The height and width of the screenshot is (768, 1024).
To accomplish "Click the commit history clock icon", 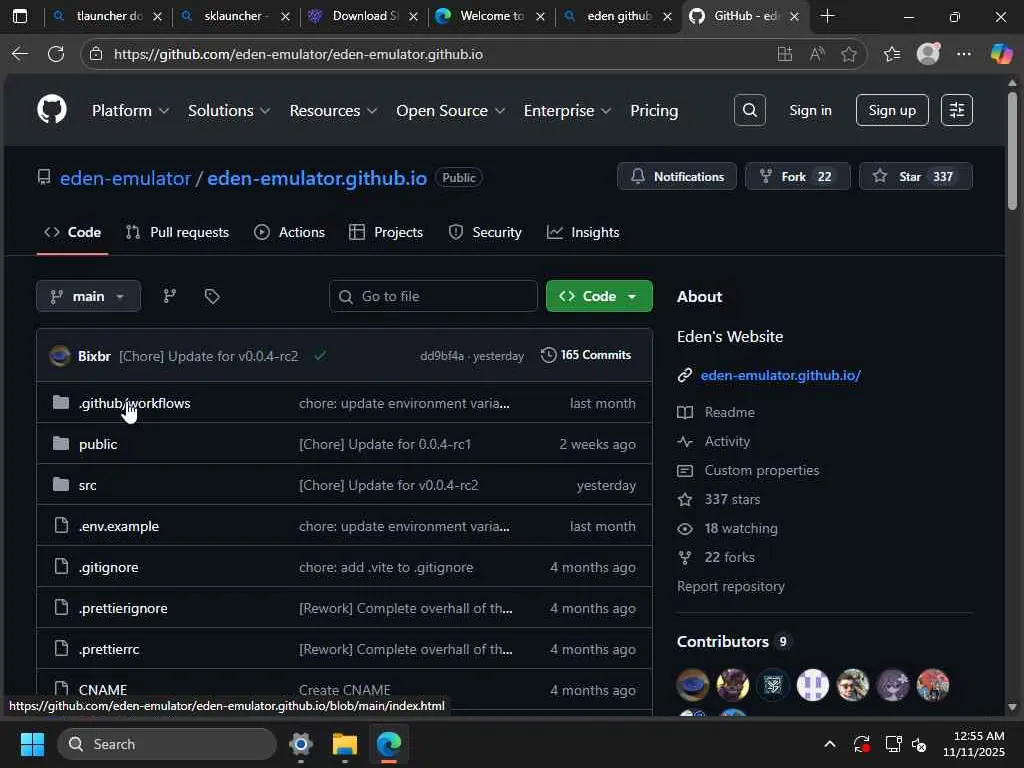I will pos(549,355).
